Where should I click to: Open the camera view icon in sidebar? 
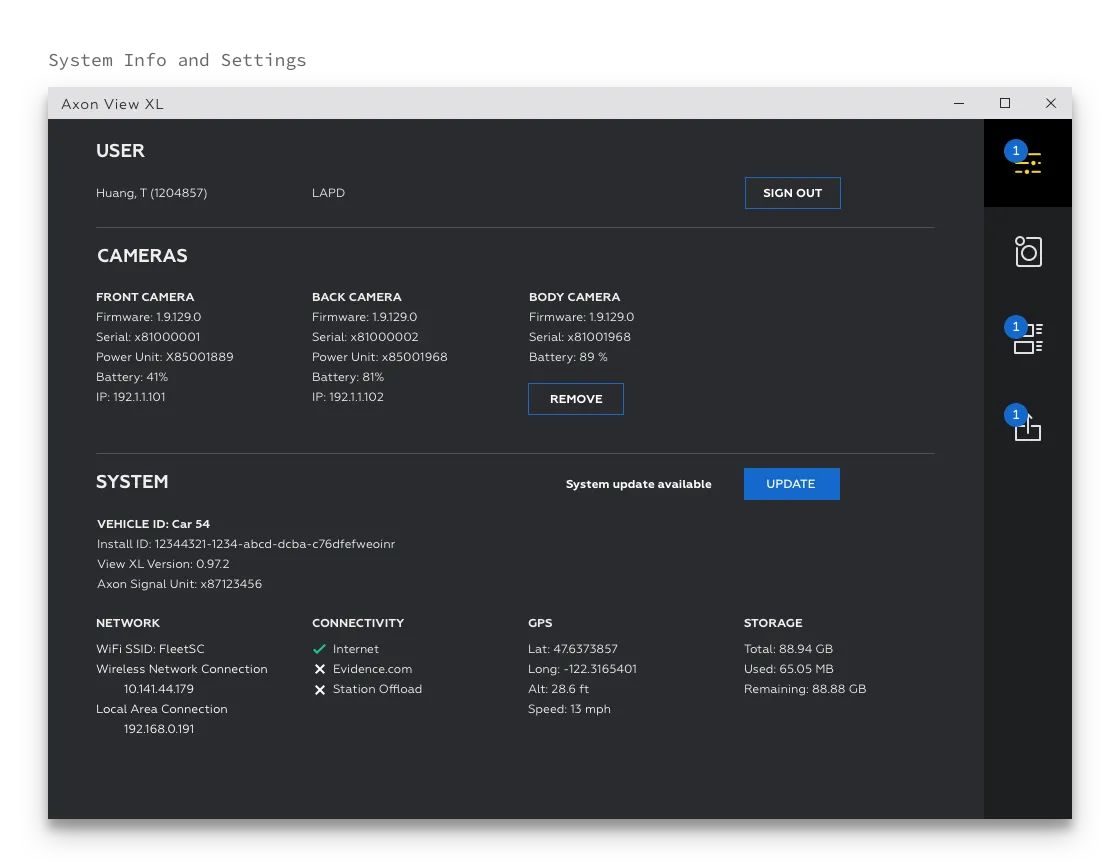point(1028,251)
